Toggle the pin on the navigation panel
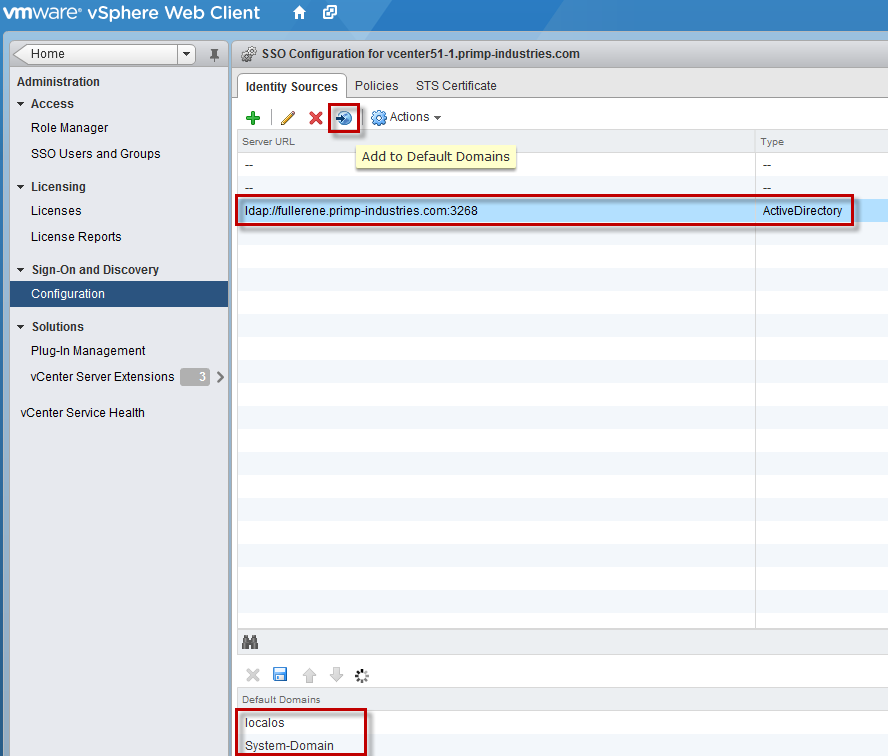 214,54
